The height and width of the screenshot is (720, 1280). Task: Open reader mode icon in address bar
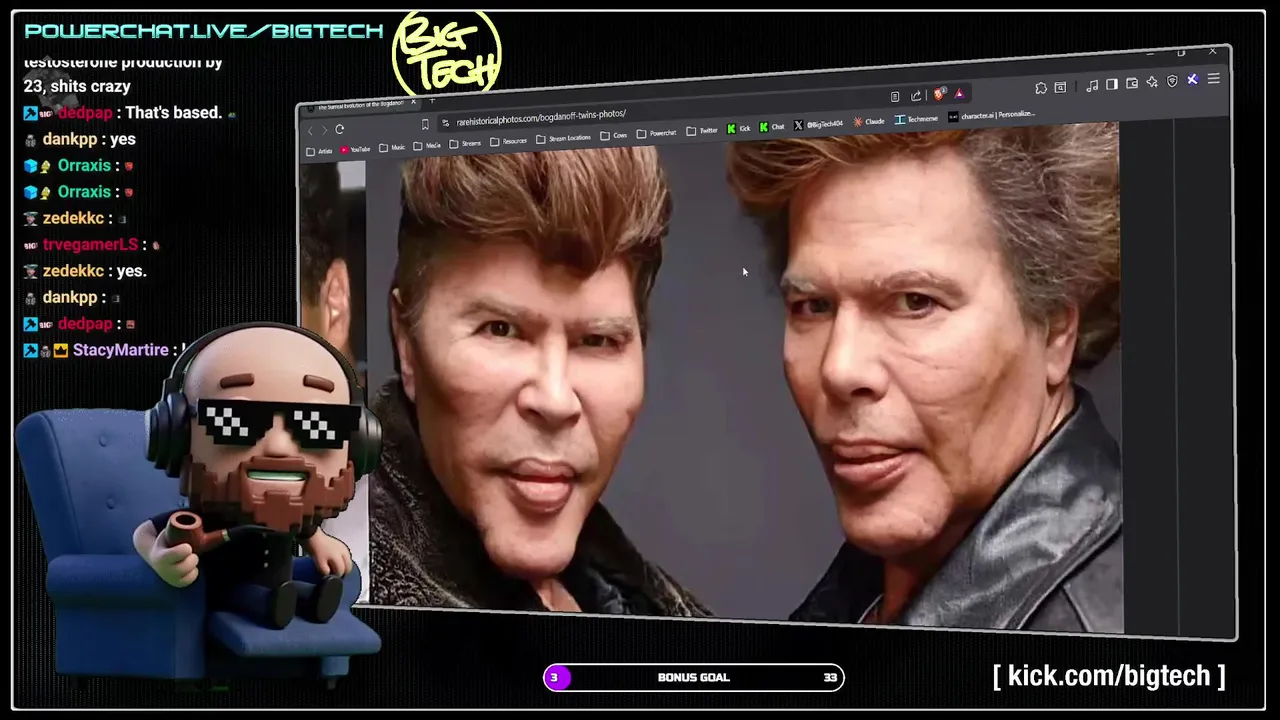click(x=895, y=97)
